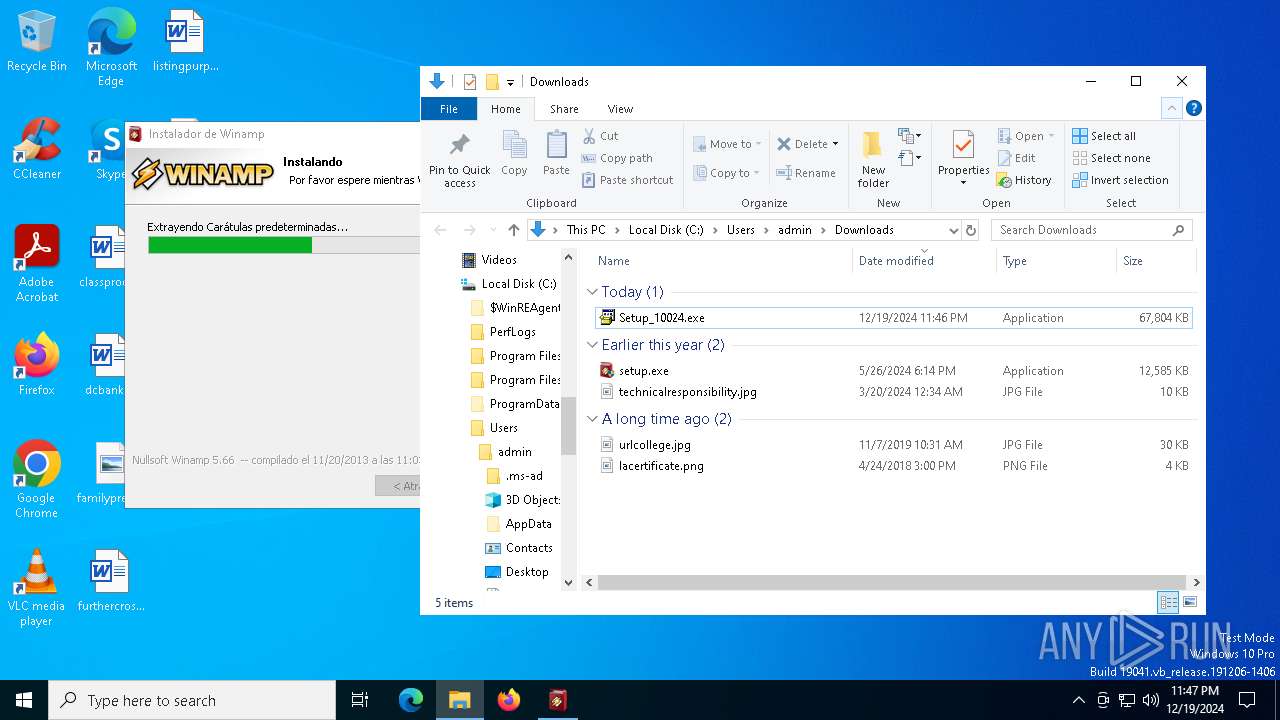The height and width of the screenshot is (720, 1280).
Task: Click the Copy ribbon icon
Action: tap(514, 153)
